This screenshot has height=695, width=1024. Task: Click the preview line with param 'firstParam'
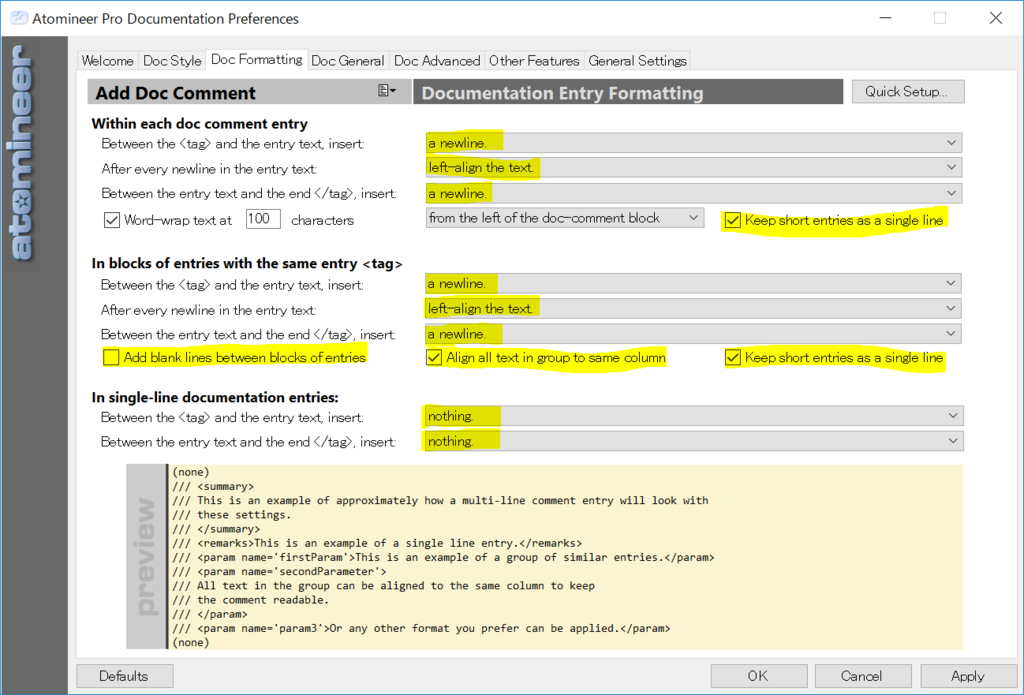coord(443,557)
